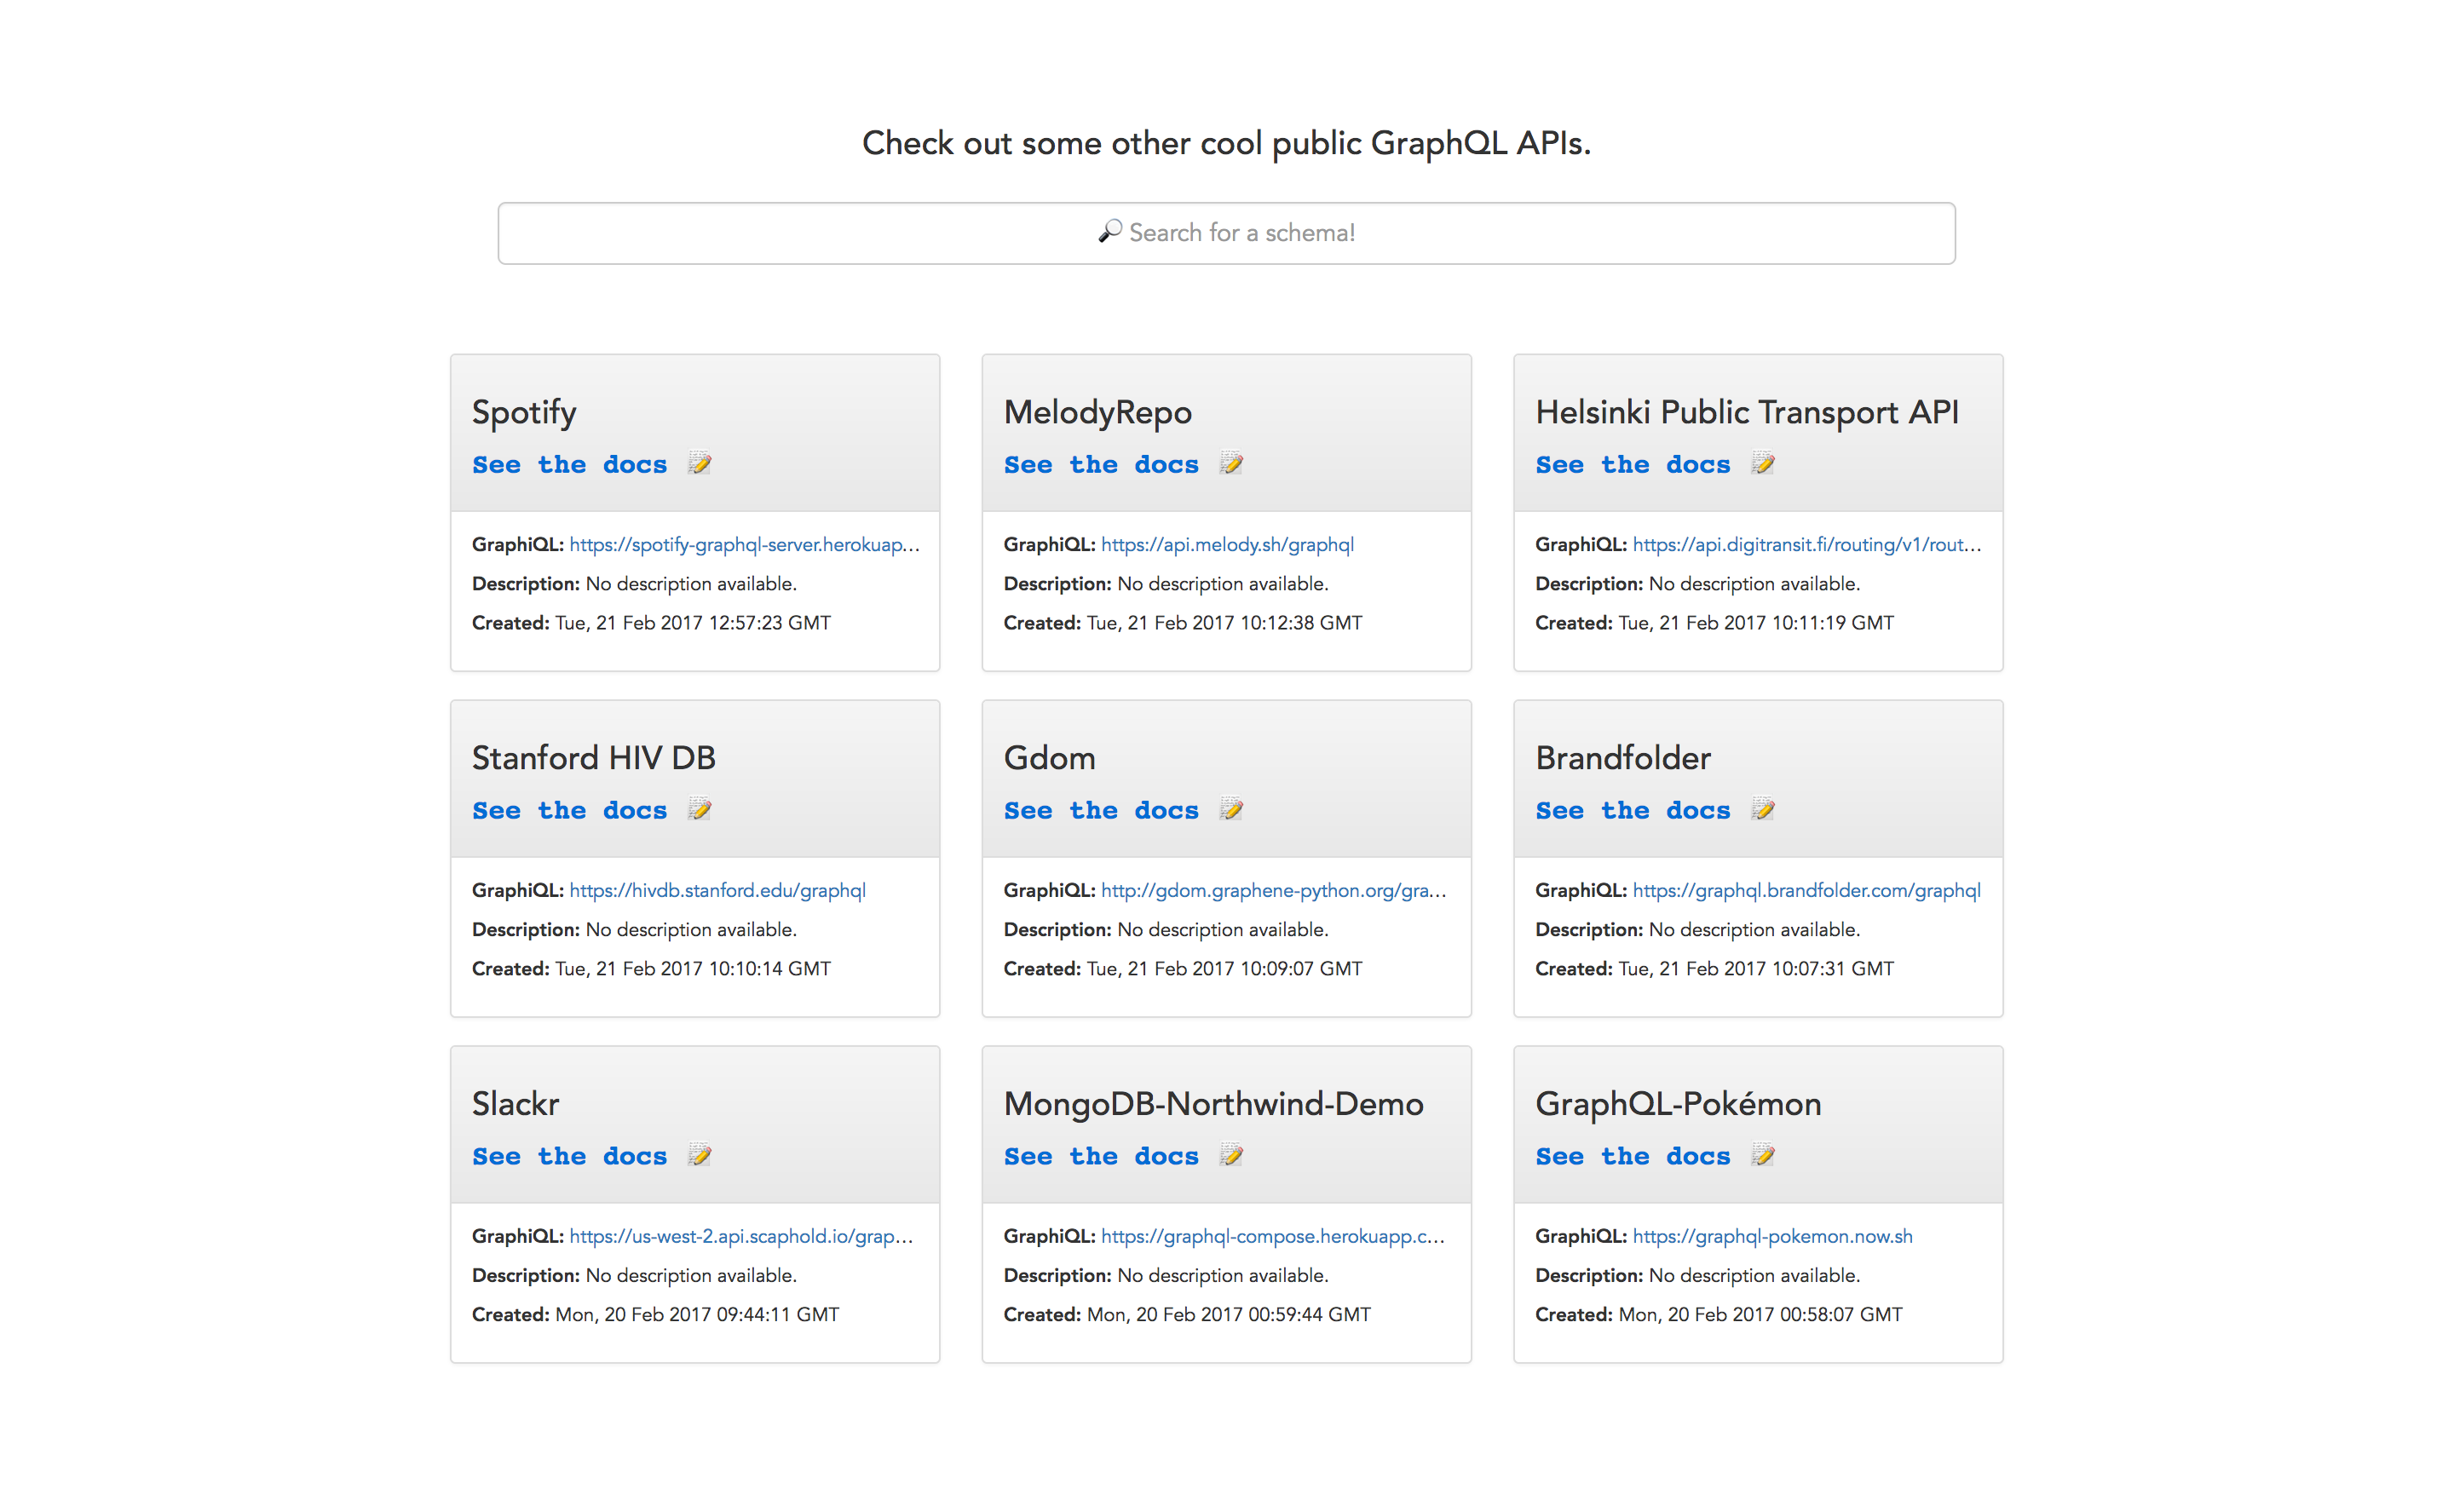Open 'See the docs' for Spotify

(569, 465)
